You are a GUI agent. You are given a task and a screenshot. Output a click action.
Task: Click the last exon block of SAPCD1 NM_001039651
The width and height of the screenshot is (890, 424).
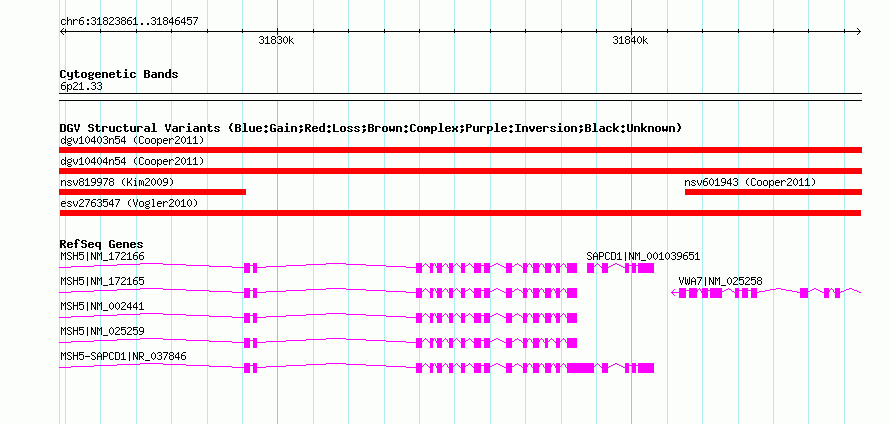[646, 268]
